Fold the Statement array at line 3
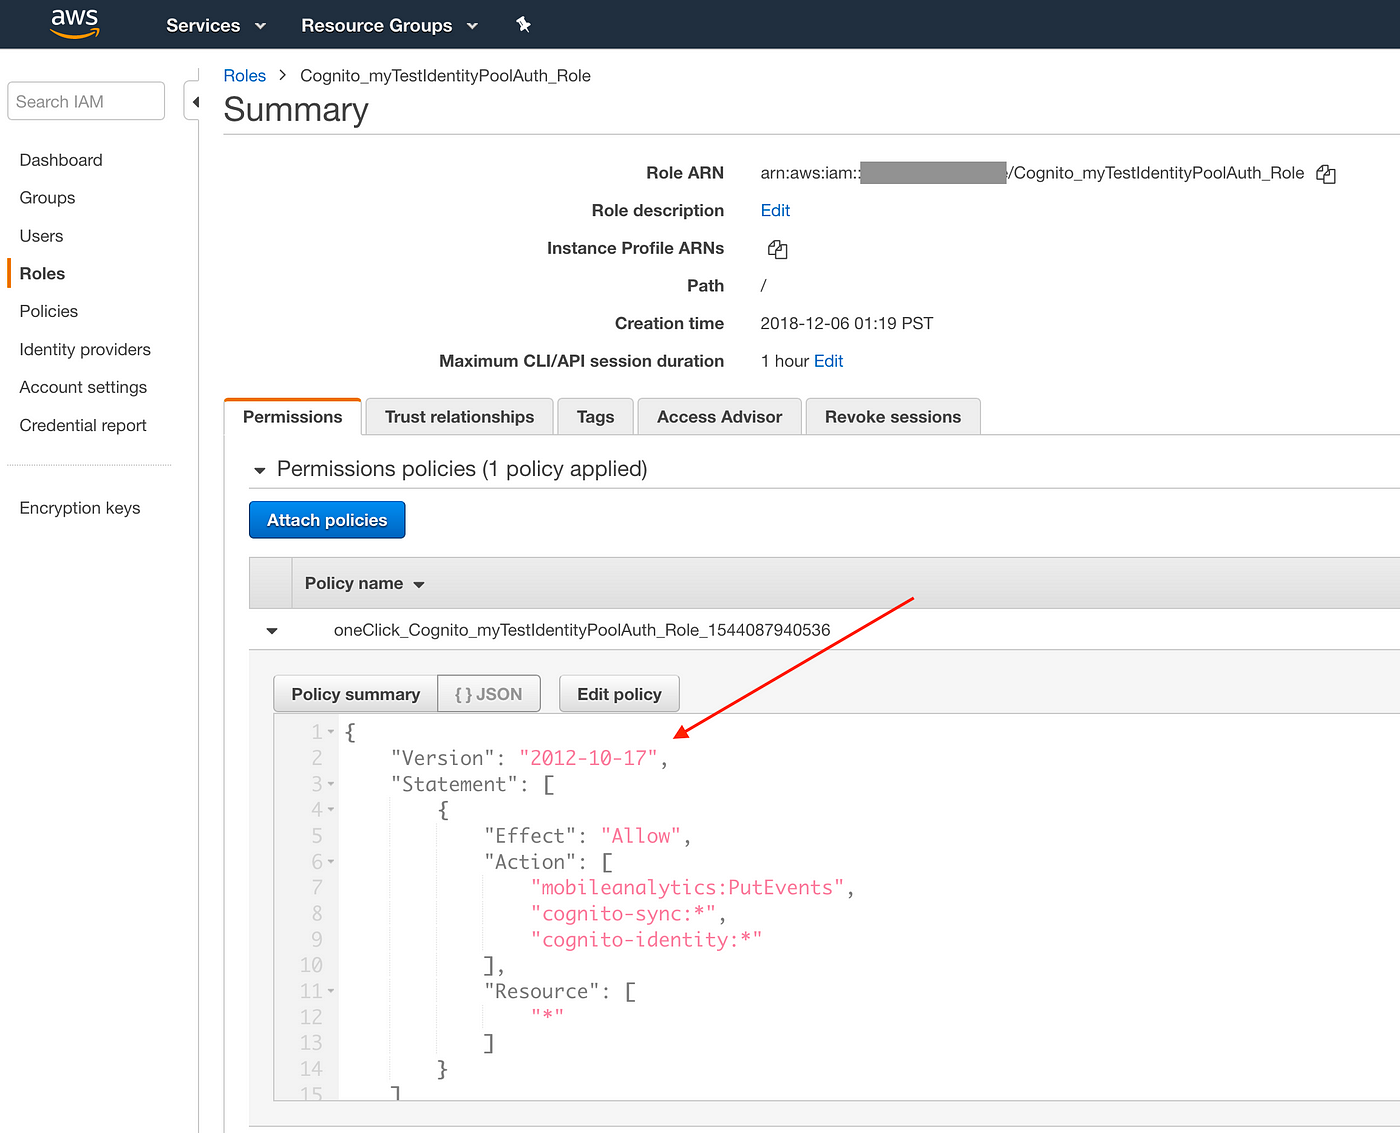This screenshot has width=1400, height=1133. pyautogui.click(x=331, y=785)
